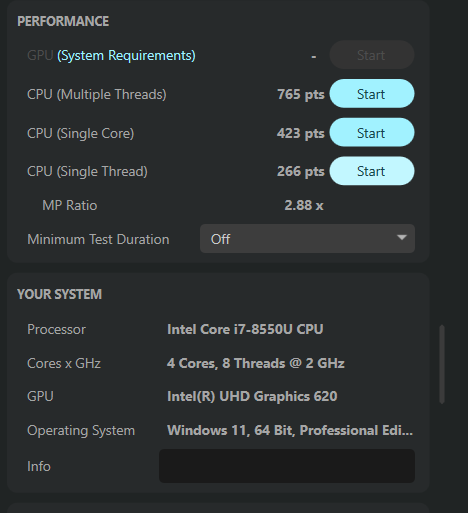468x513 pixels.
Task: Click the 266 pts single thread score
Action: click(301, 171)
